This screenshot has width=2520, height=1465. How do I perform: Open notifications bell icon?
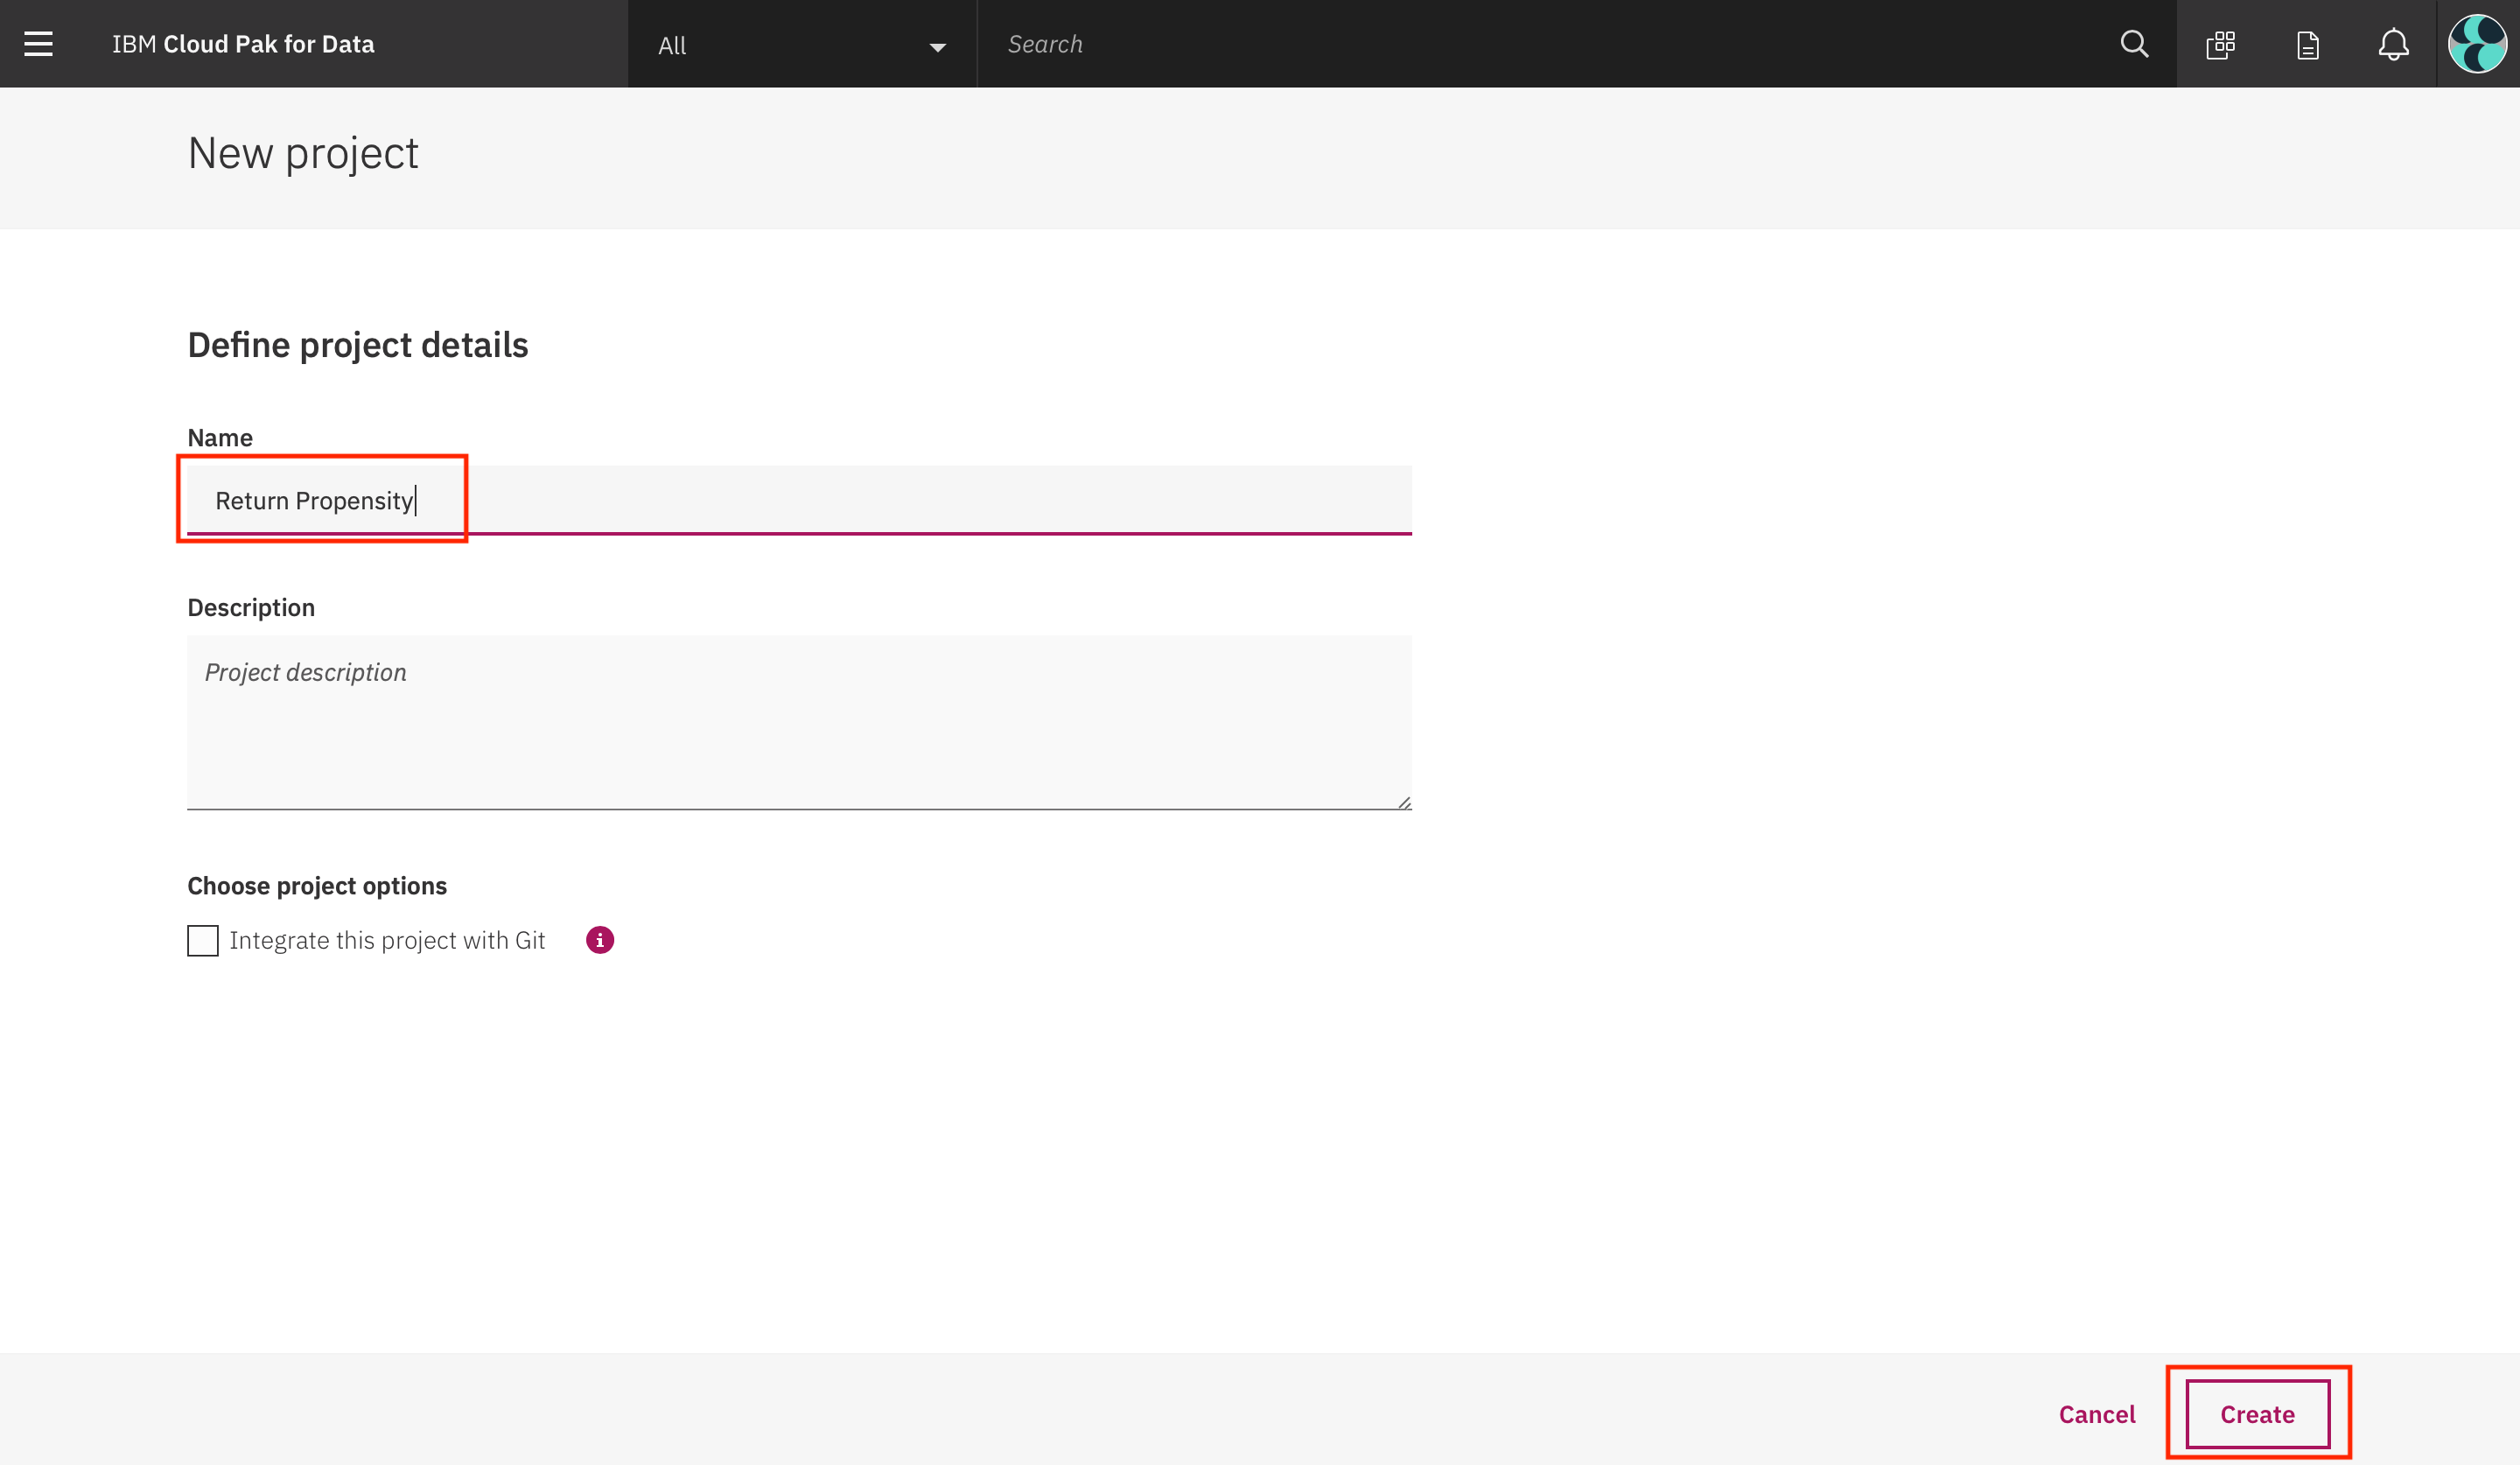click(2393, 44)
